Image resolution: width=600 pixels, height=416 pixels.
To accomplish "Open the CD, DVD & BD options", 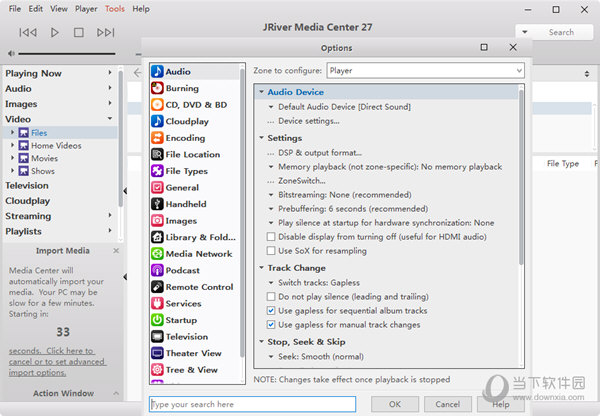I will click(x=195, y=104).
